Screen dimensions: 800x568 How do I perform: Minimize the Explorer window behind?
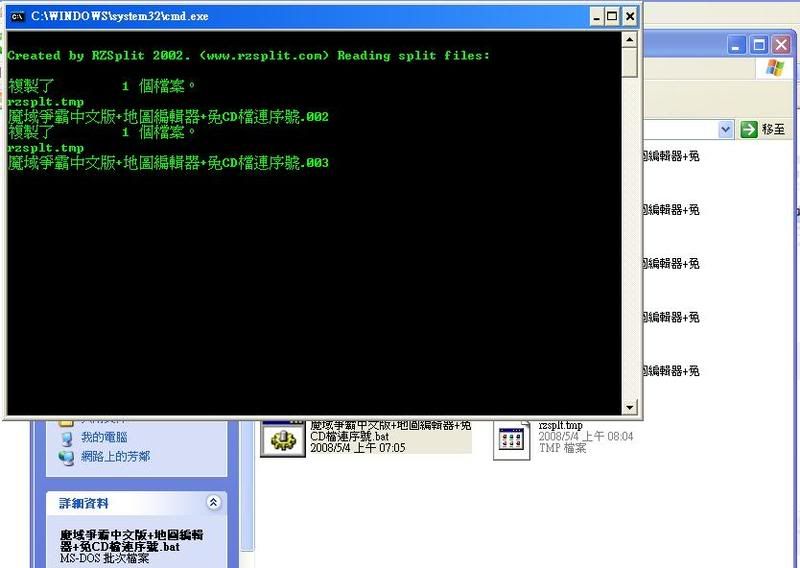click(x=736, y=45)
